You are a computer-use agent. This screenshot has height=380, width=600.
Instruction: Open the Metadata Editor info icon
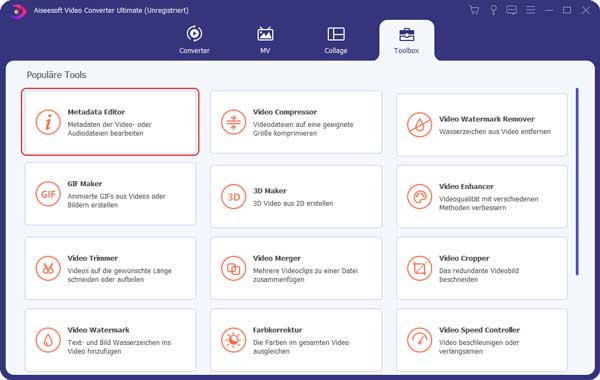click(48, 122)
